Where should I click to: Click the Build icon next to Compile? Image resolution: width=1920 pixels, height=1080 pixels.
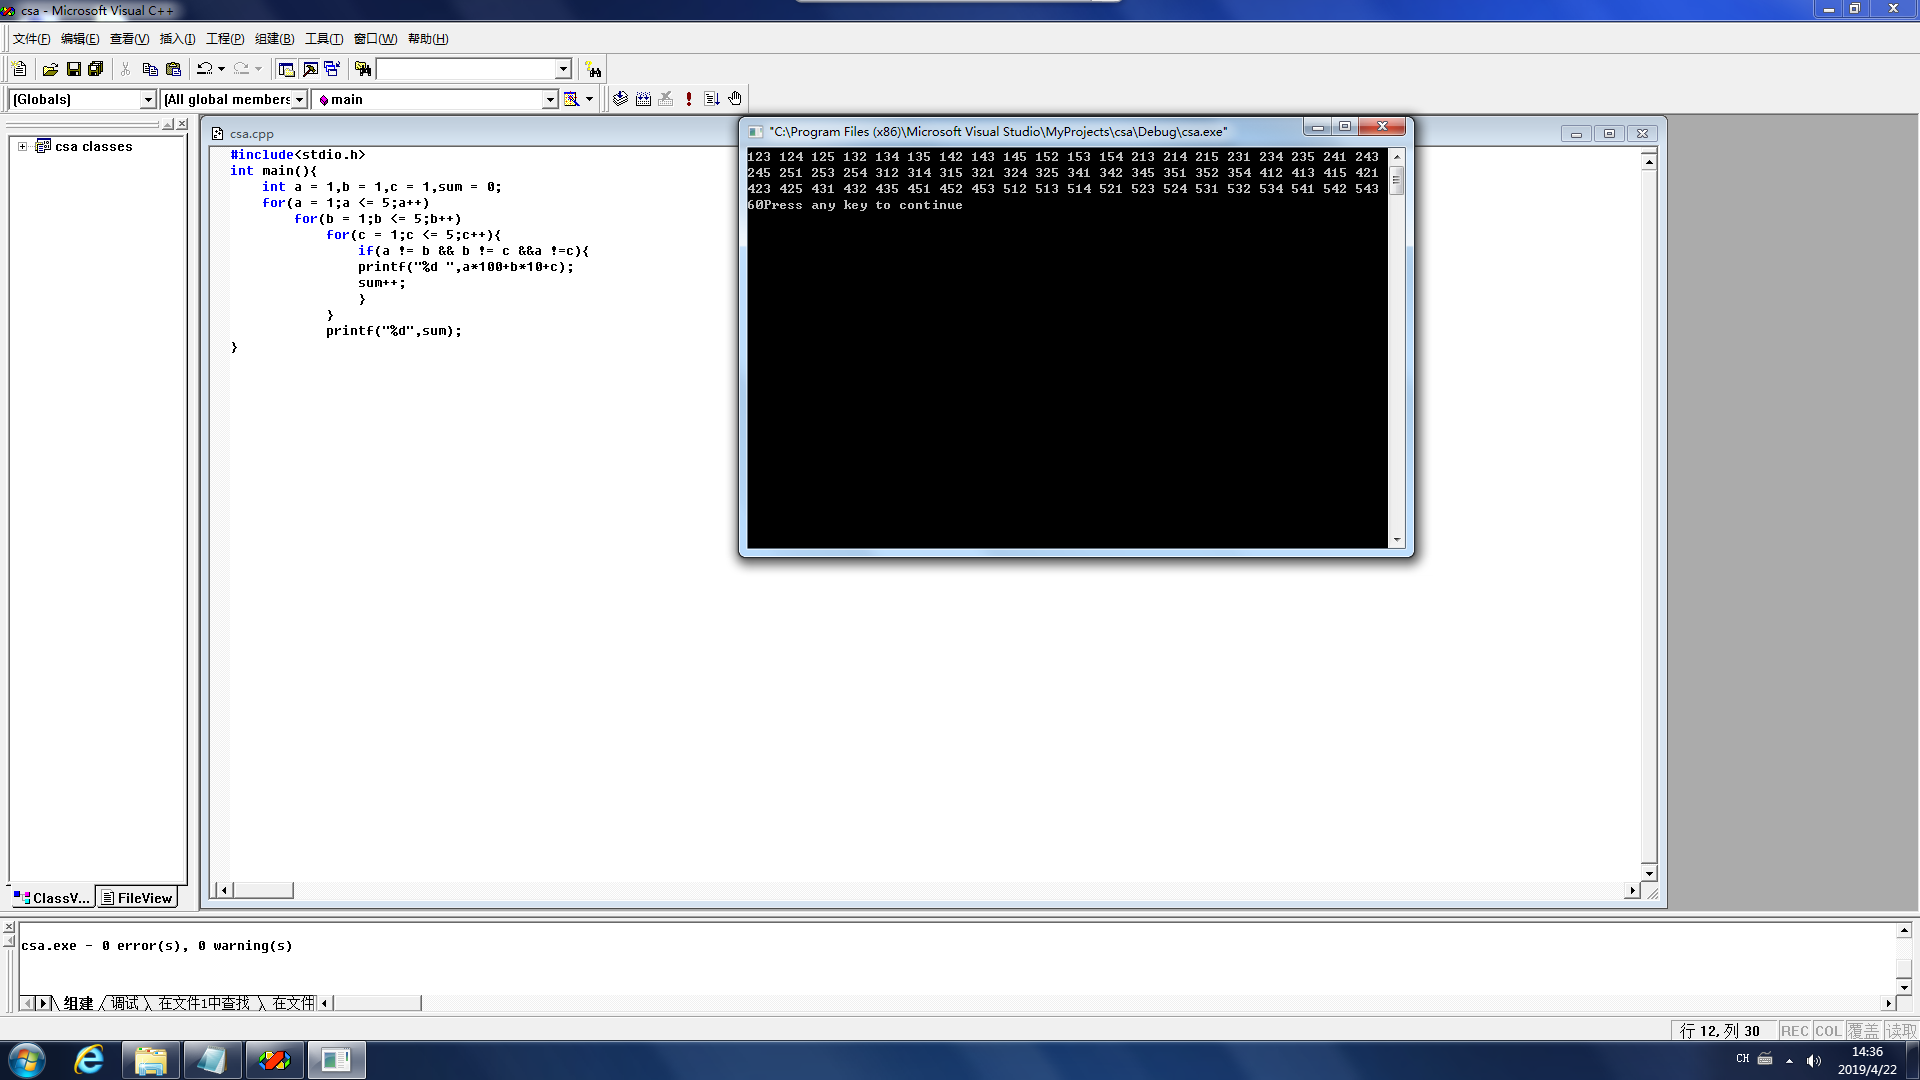pyautogui.click(x=643, y=99)
